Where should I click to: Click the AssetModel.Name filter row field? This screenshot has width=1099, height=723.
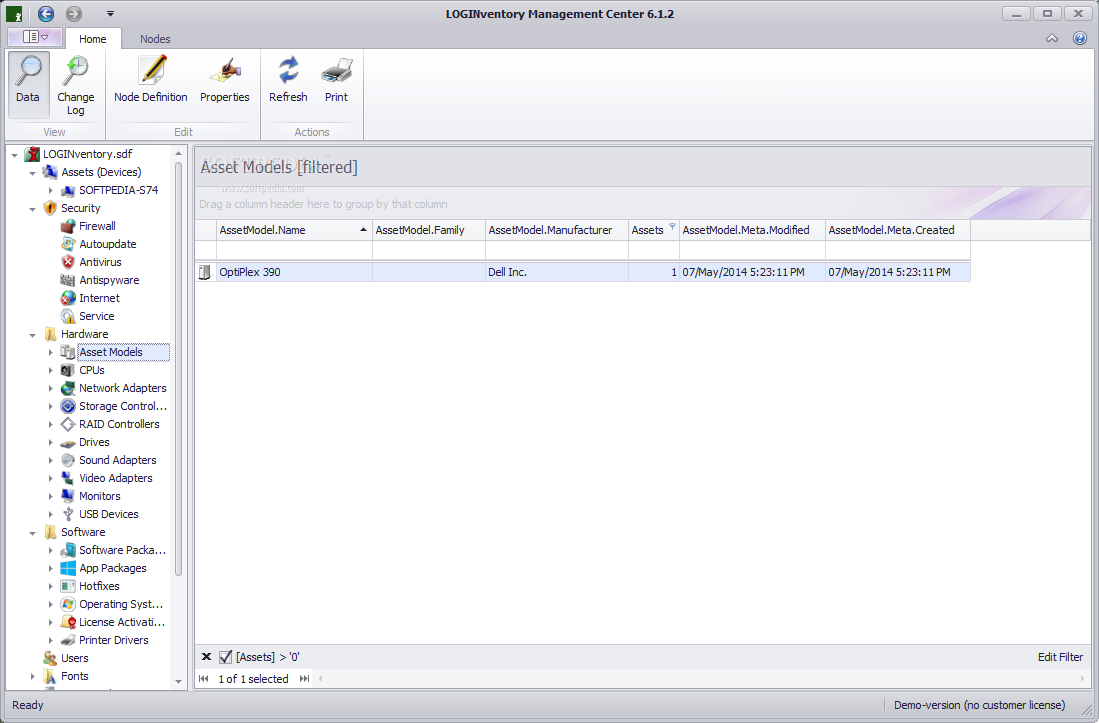tap(294, 250)
